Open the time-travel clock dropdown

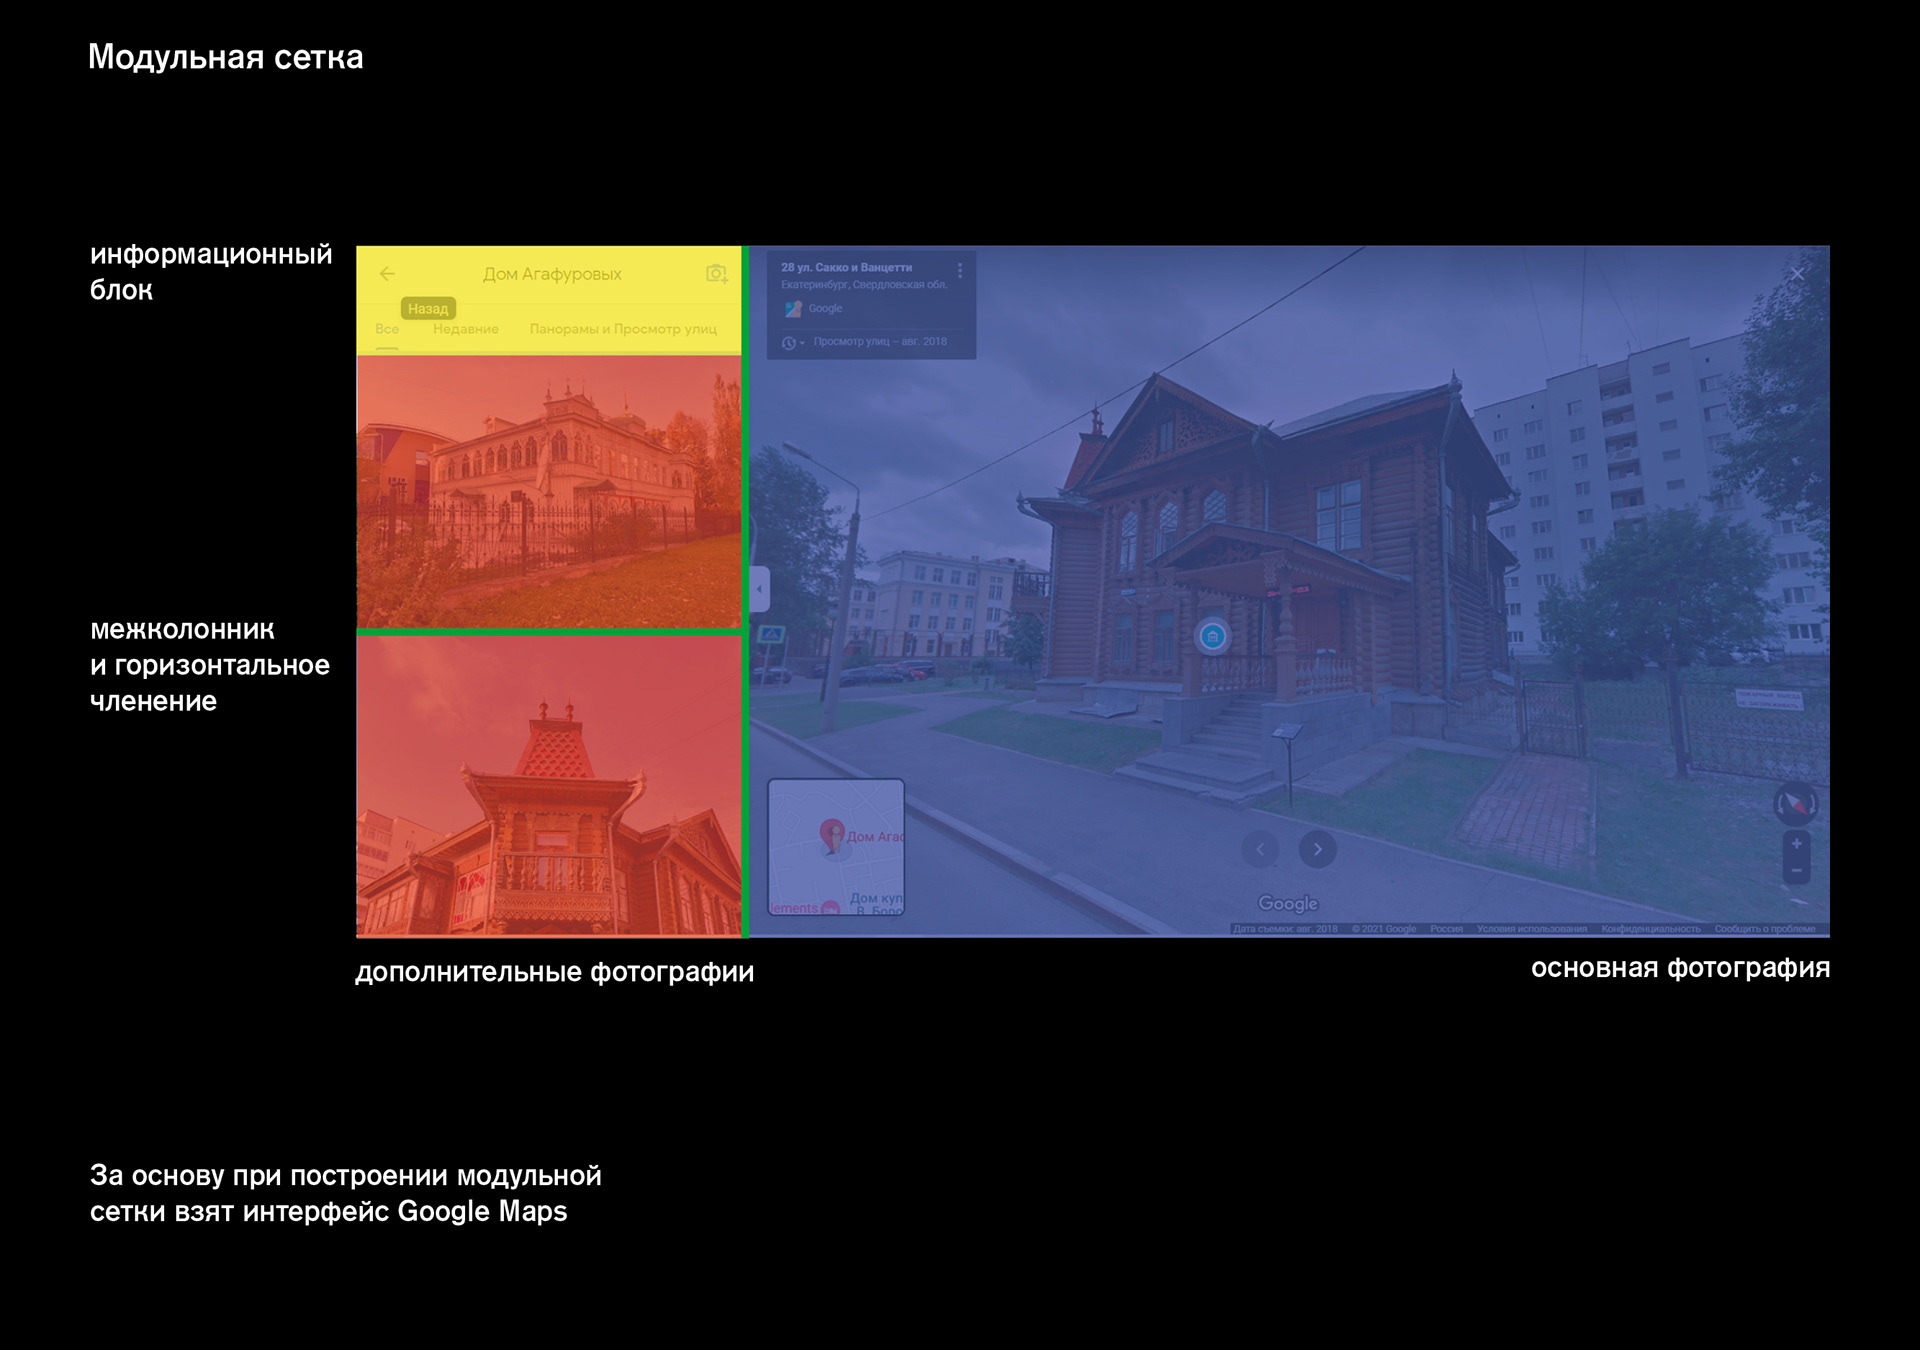792,342
